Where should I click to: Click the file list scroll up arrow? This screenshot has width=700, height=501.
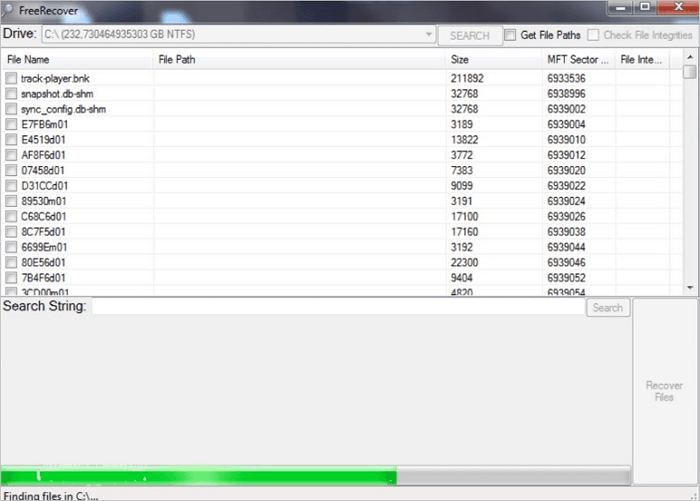coord(690,57)
